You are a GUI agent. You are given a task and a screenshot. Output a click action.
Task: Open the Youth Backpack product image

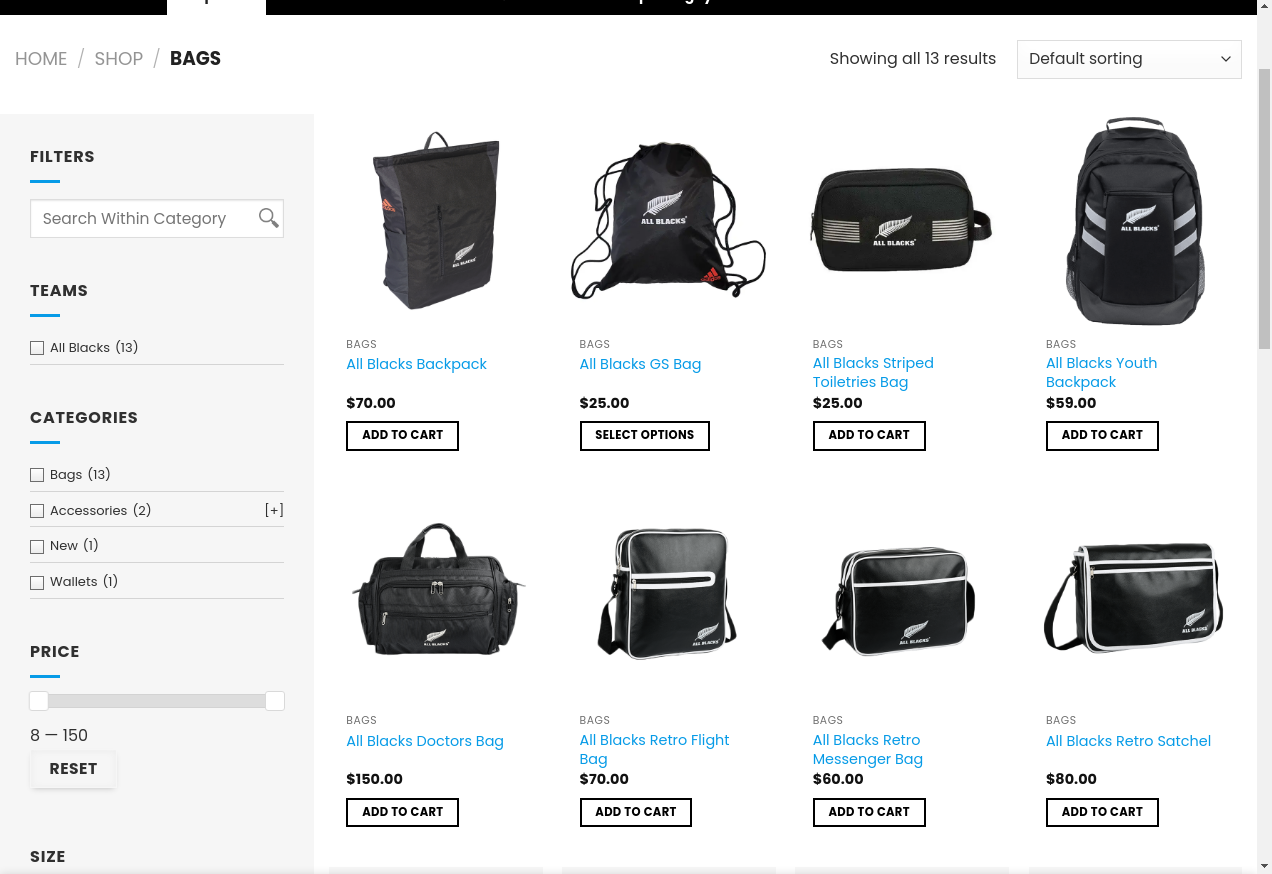click(x=1135, y=221)
